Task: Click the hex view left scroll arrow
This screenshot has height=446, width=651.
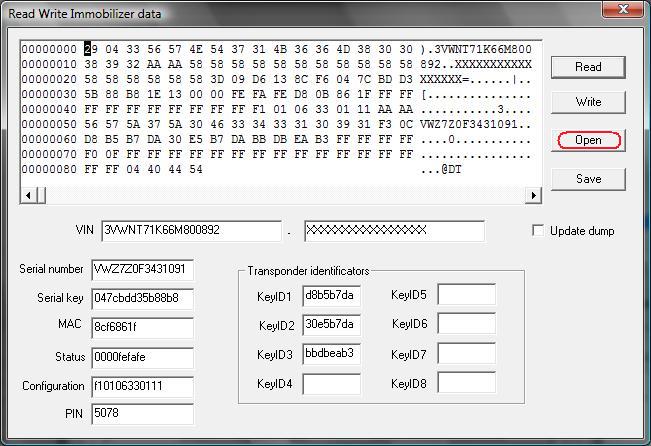Action: click(x=28, y=195)
